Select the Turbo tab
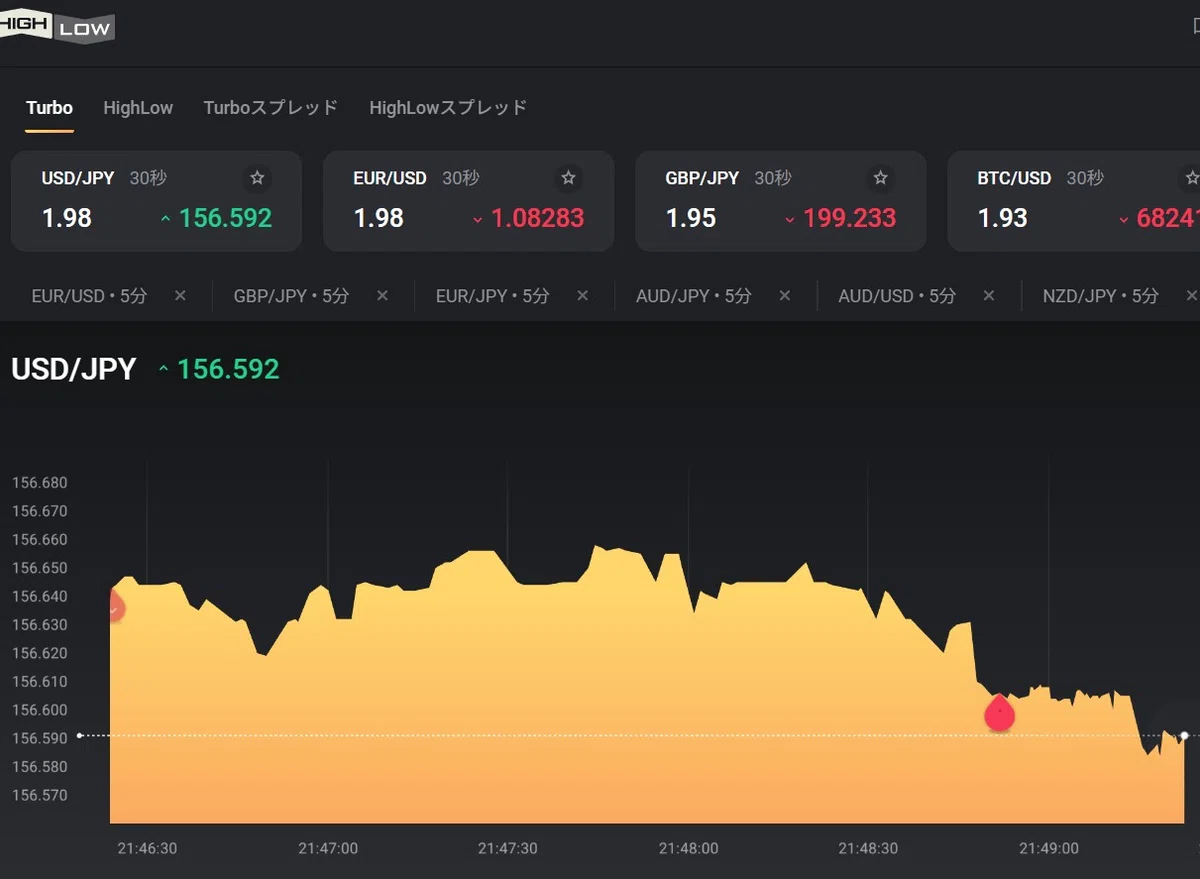This screenshot has width=1200, height=879. (x=49, y=108)
